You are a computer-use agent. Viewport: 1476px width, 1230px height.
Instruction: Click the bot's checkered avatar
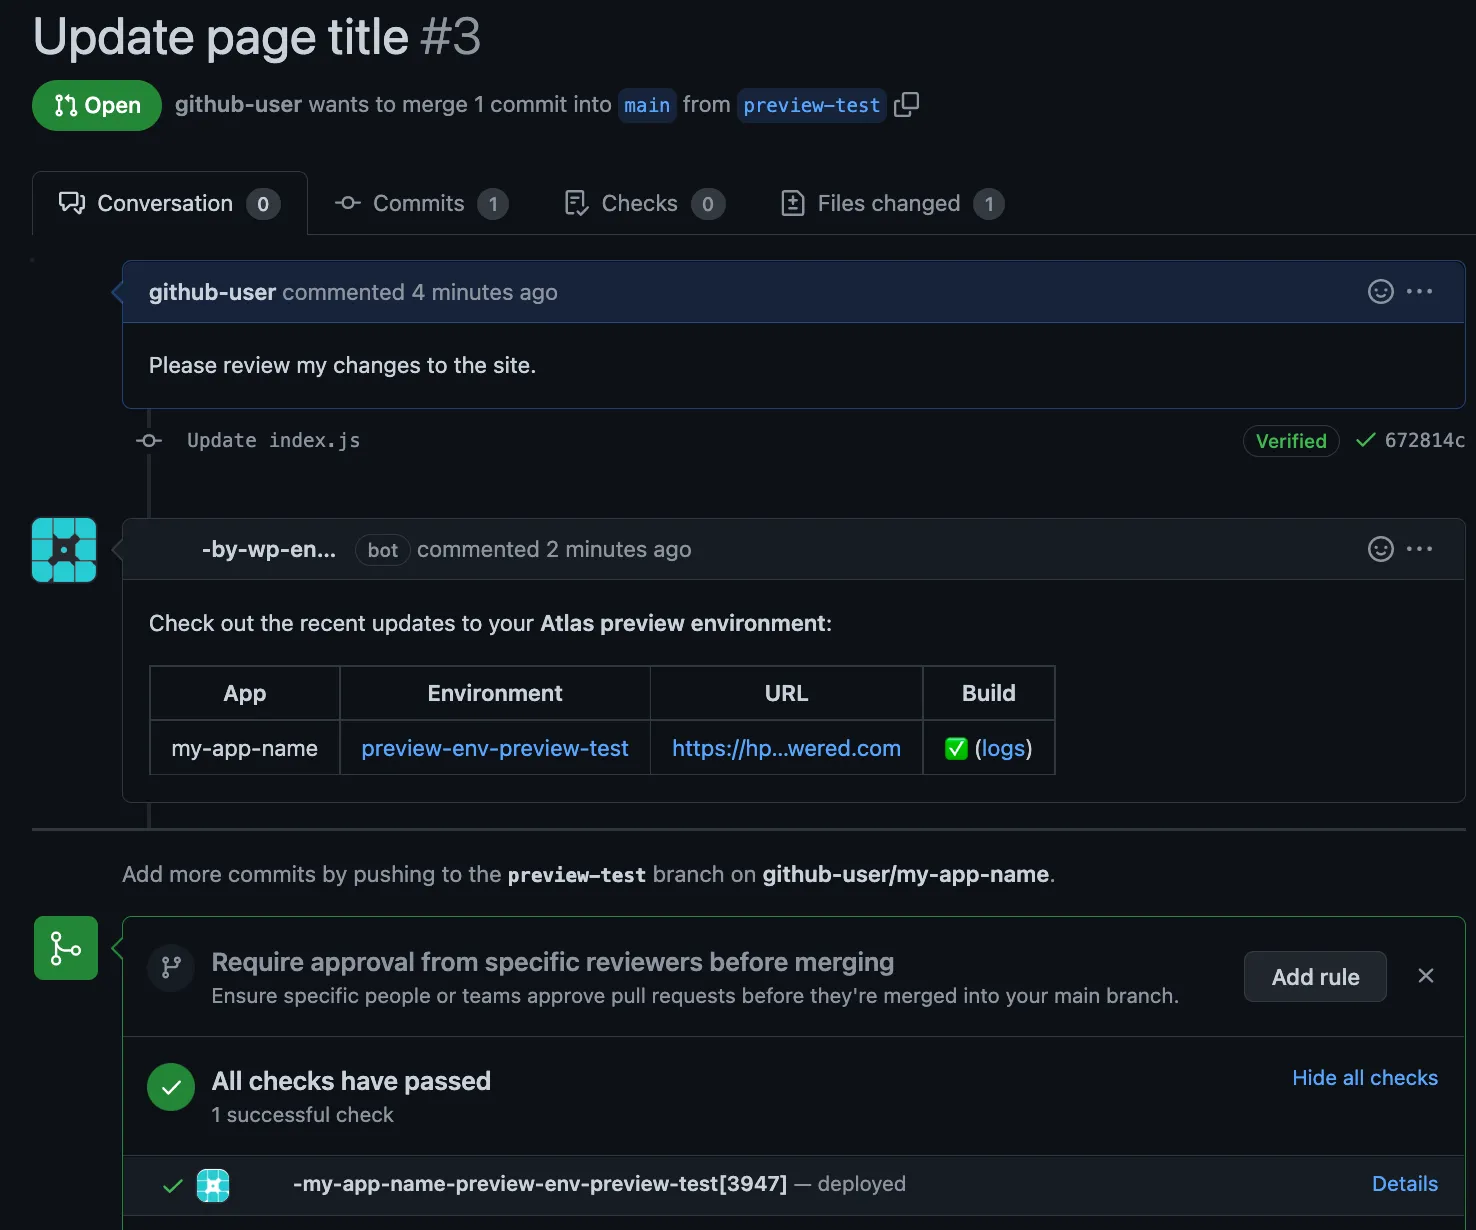click(x=64, y=549)
